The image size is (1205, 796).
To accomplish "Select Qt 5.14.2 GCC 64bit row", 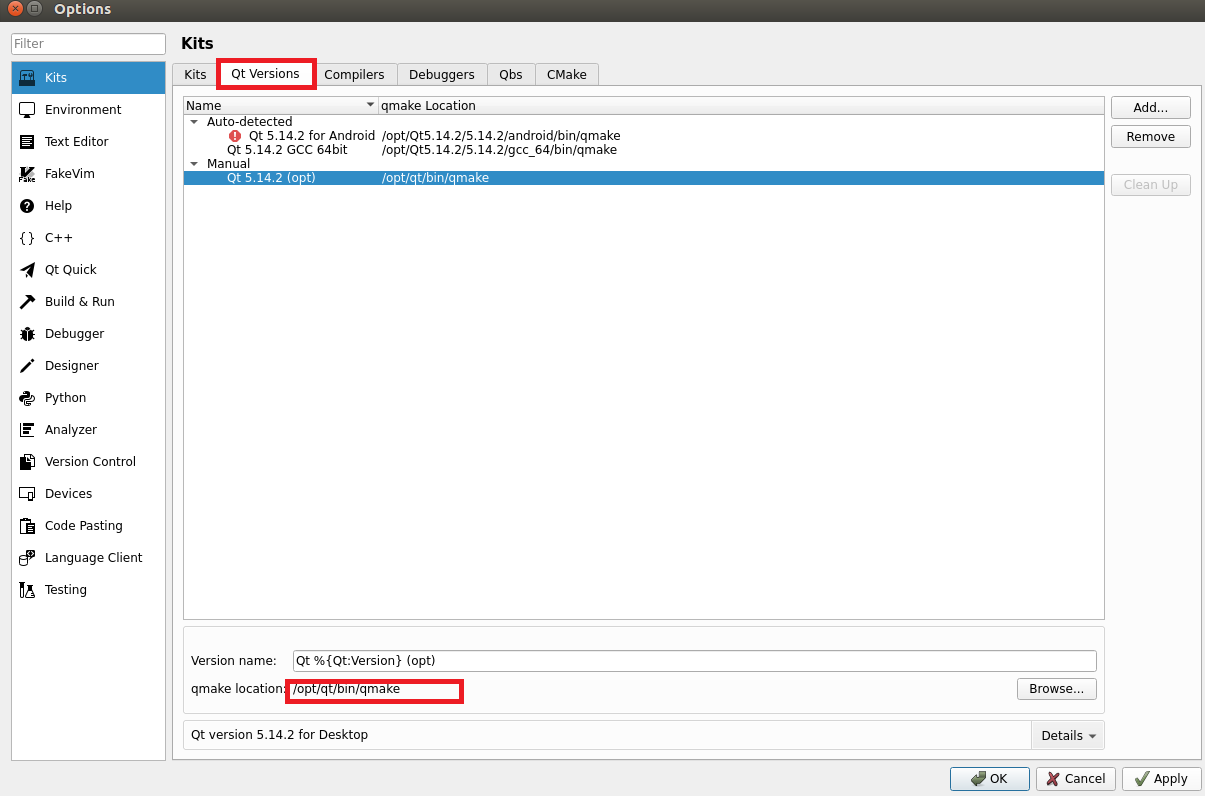I will tap(644, 150).
